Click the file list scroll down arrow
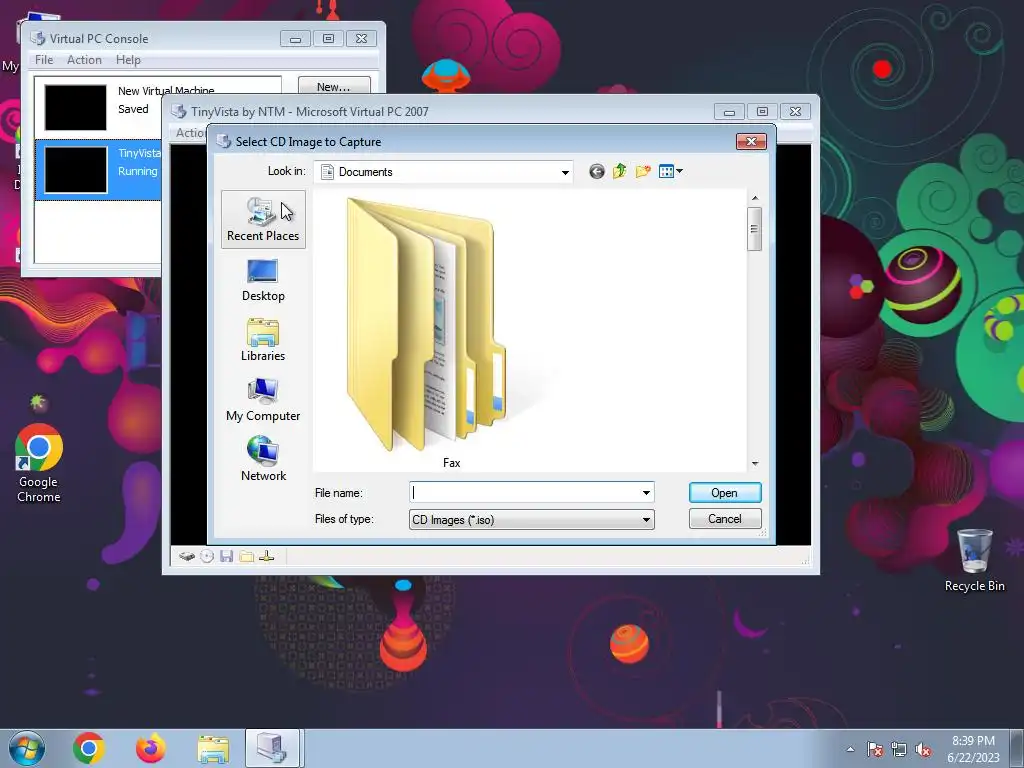Viewport: 1024px width, 768px height. click(755, 463)
